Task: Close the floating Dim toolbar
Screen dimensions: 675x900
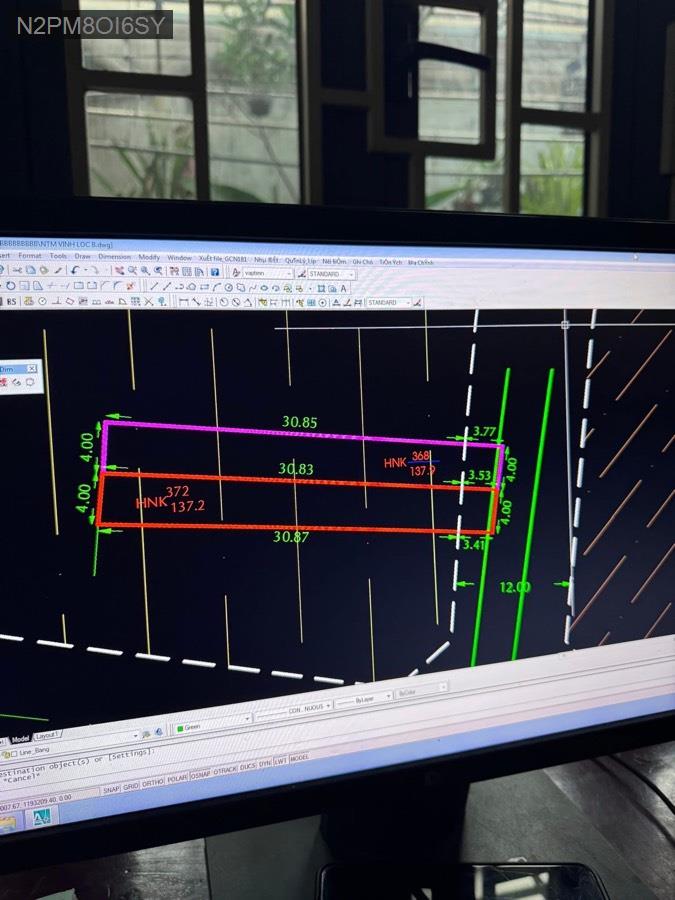Action: point(31,369)
